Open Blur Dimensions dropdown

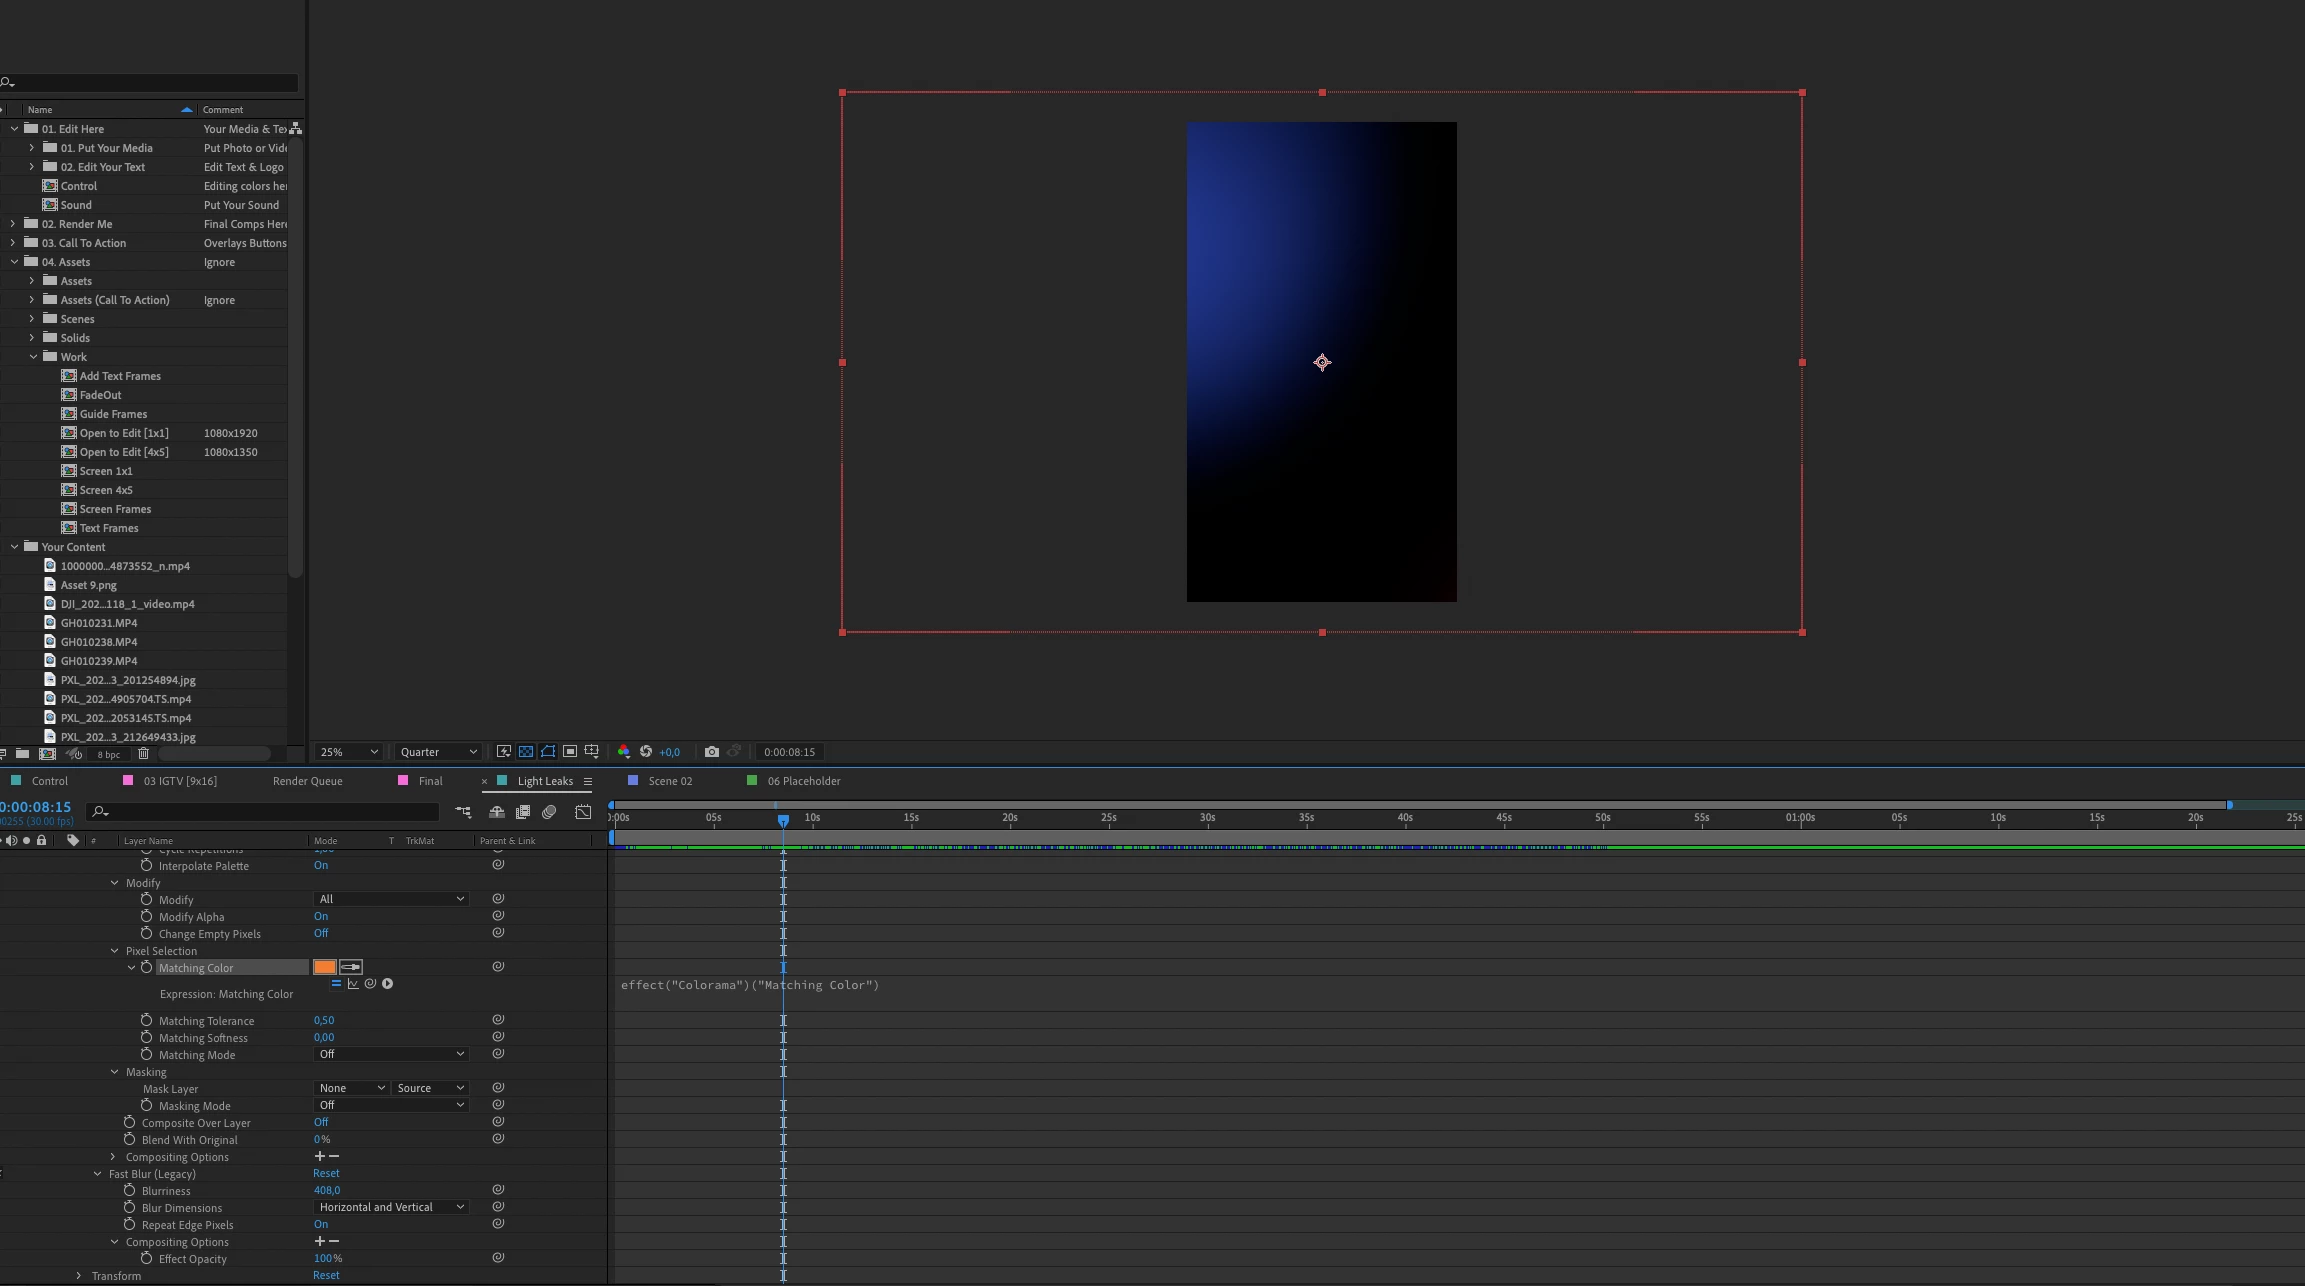(391, 1207)
